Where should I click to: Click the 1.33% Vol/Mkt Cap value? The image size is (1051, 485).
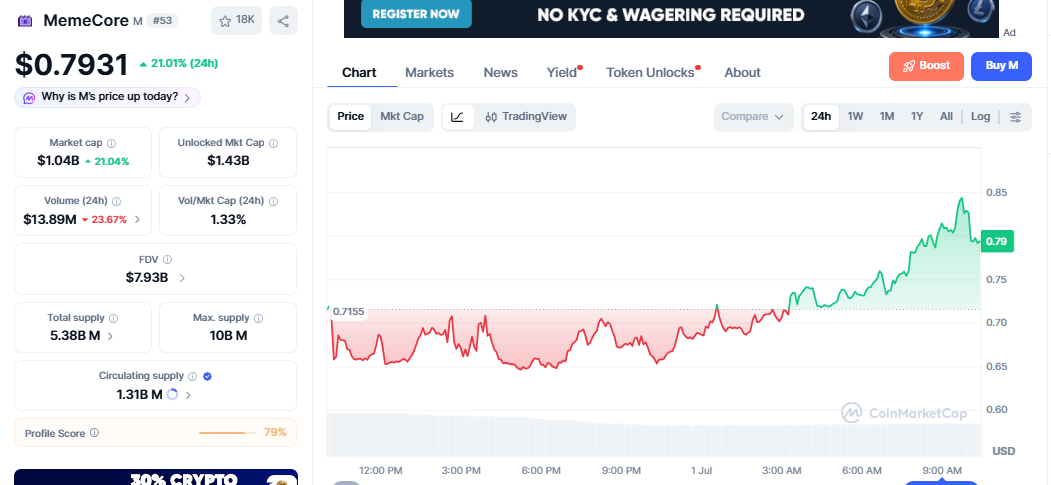(228, 219)
